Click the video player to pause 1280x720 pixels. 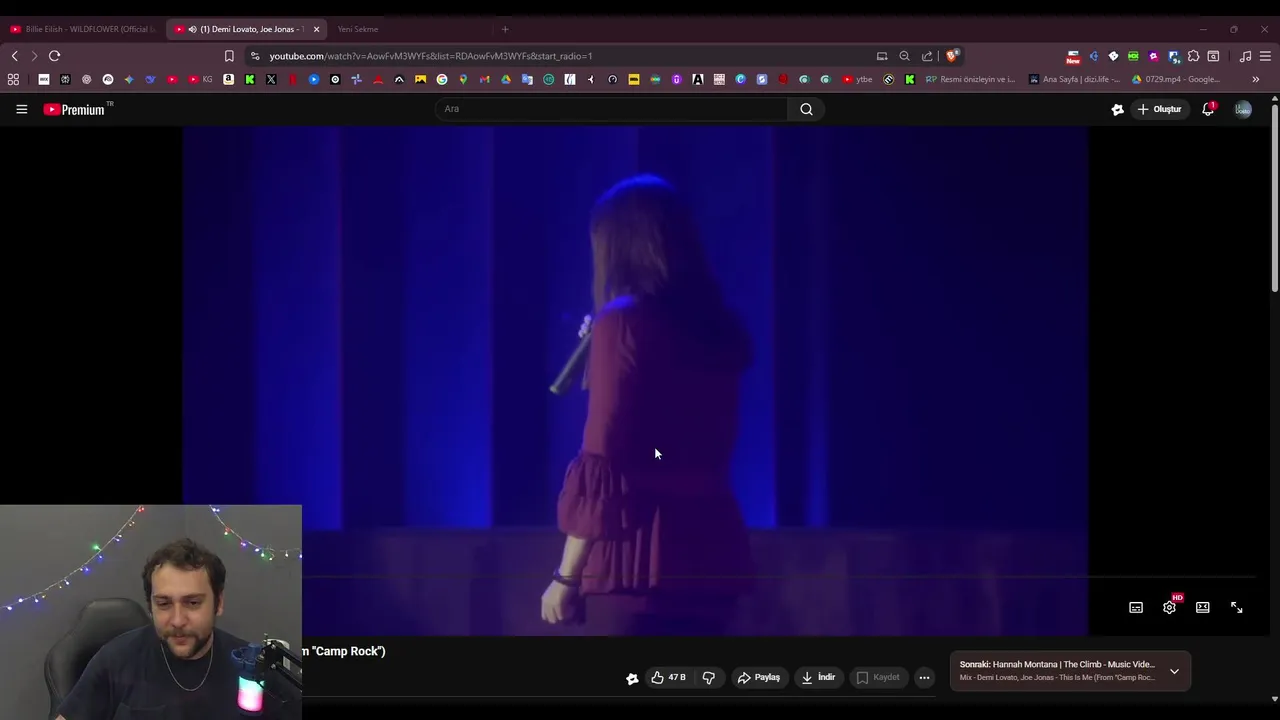[x=635, y=380]
